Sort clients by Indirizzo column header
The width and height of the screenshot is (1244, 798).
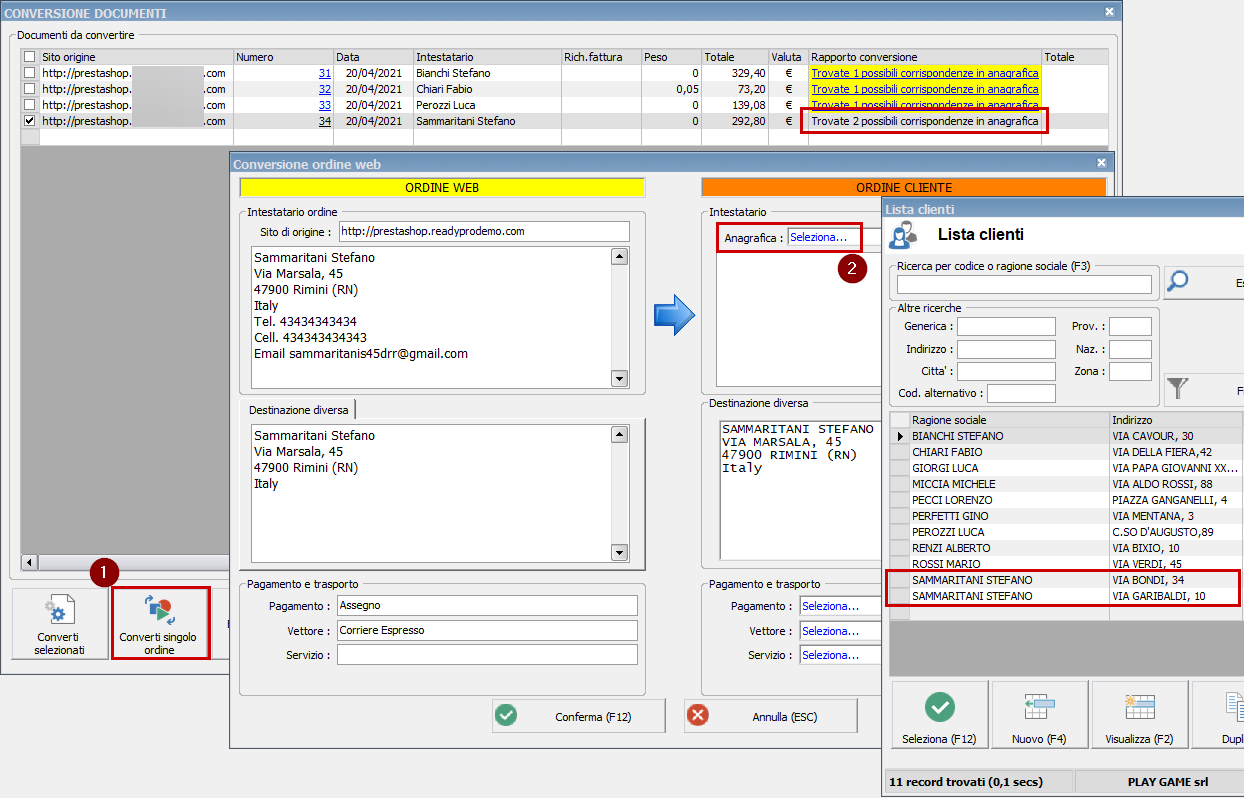click(1176, 420)
